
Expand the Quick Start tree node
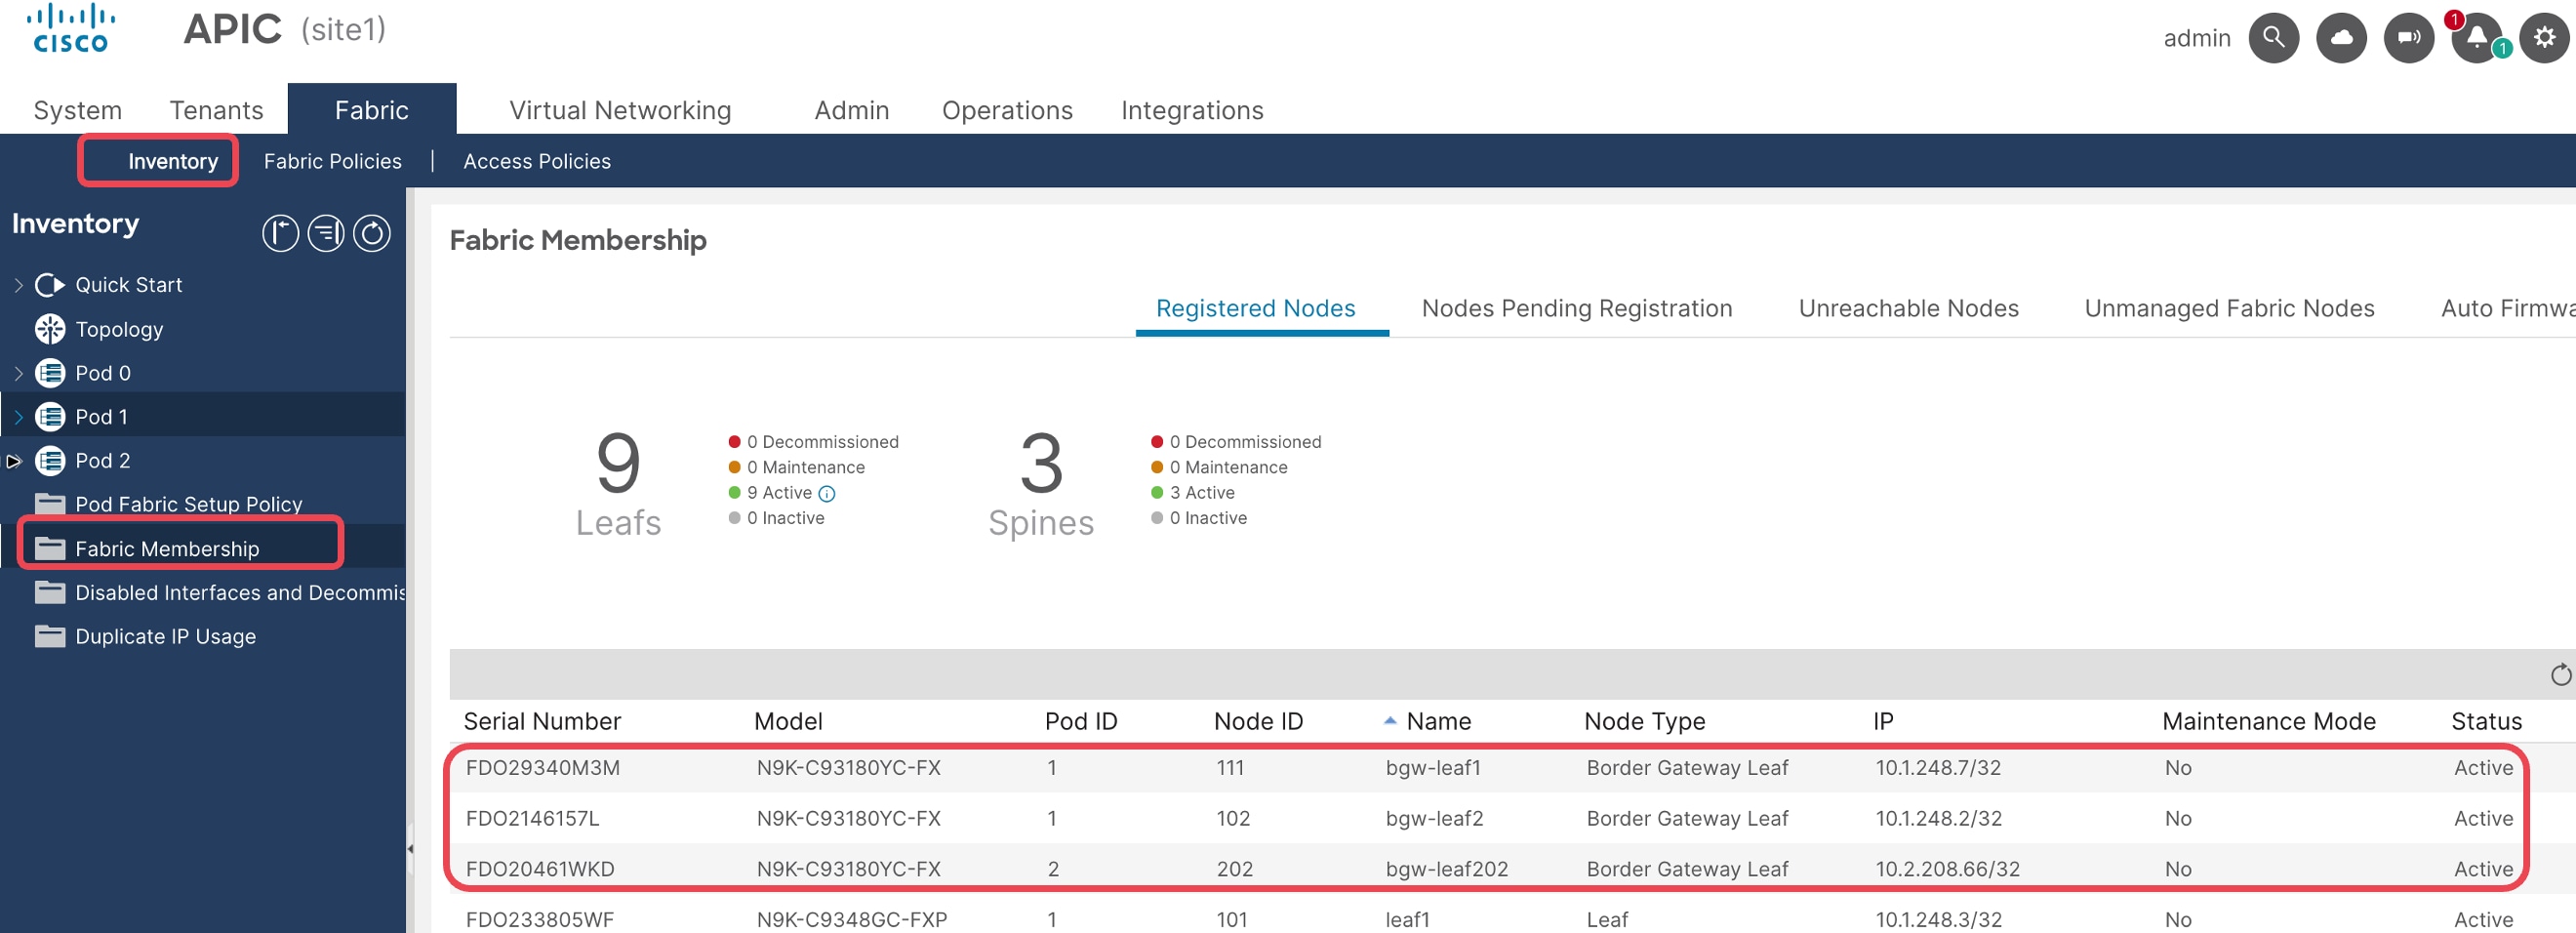(18, 285)
